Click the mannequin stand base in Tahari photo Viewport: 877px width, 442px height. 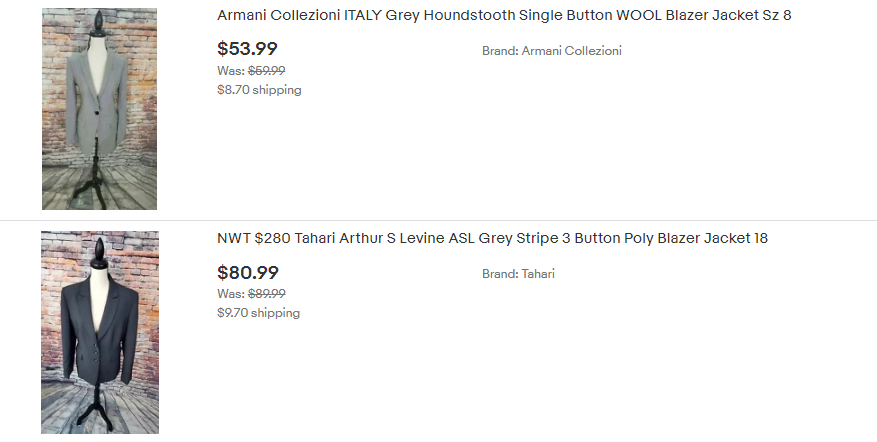[x=99, y=421]
